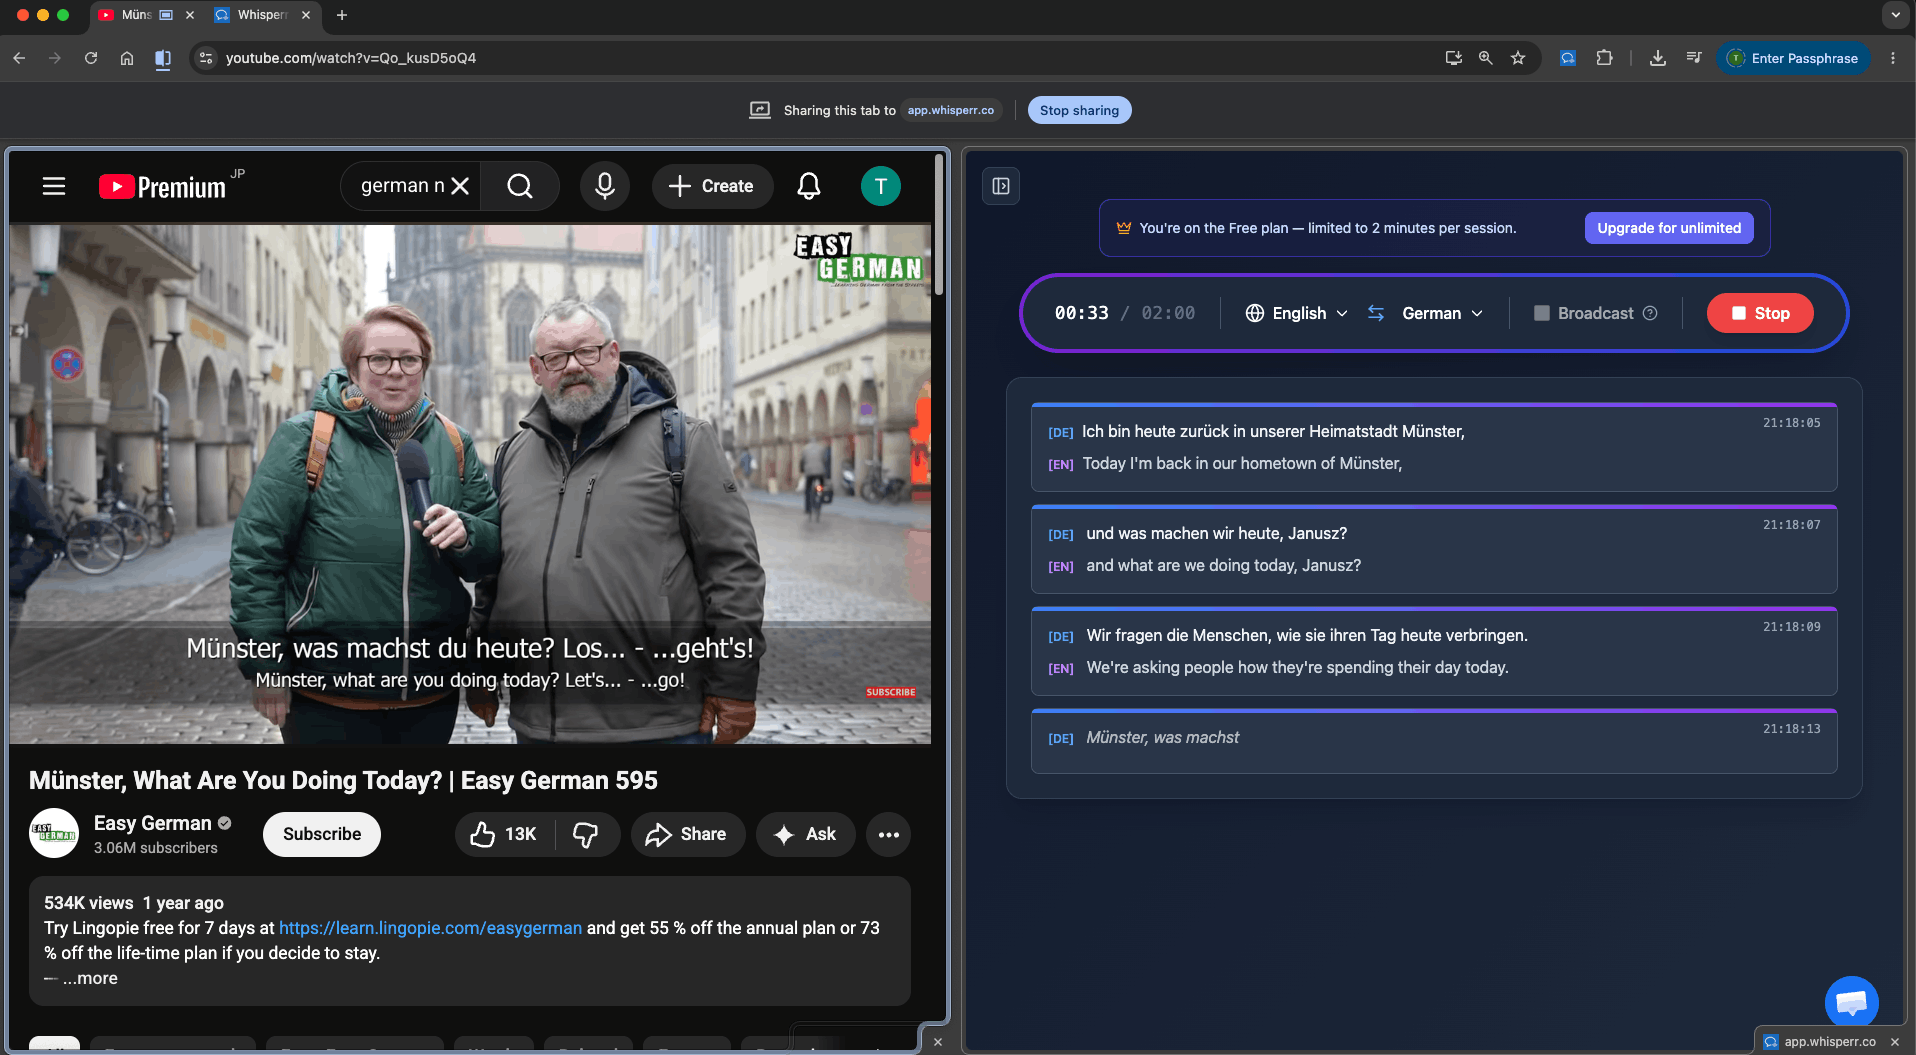The height and width of the screenshot is (1055, 1916).
Task: Clear the YouTube search box text
Action: pyautogui.click(x=460, y=186)
